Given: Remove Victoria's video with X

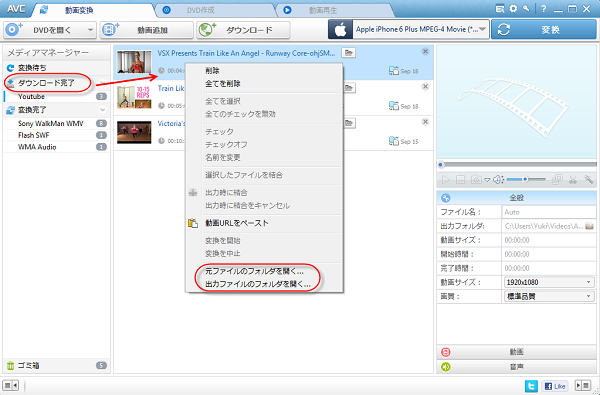Looking at the screenshot, I should pos(425,122).
